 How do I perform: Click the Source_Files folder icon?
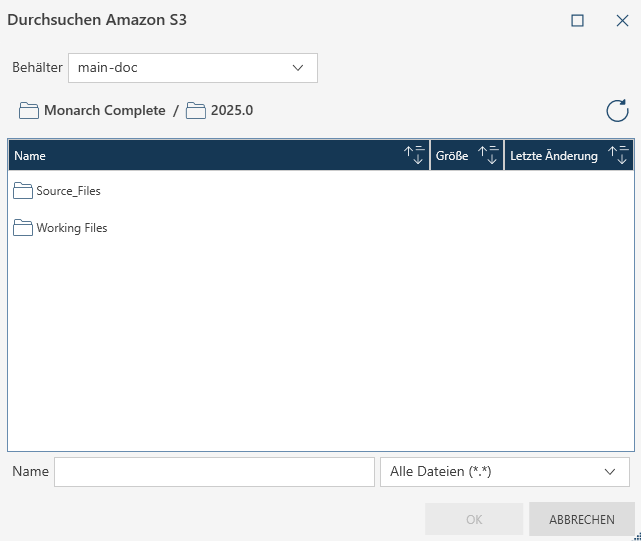coord(23,190)
